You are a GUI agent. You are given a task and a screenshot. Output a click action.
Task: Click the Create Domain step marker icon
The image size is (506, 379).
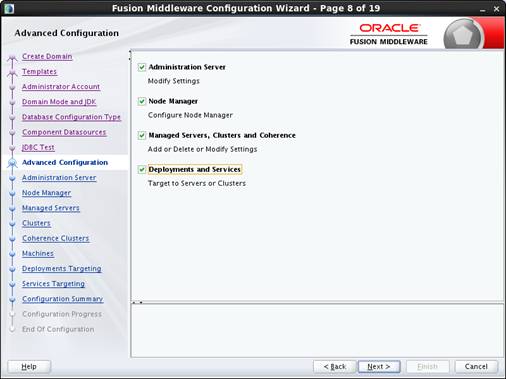click(x=12, y=58)
